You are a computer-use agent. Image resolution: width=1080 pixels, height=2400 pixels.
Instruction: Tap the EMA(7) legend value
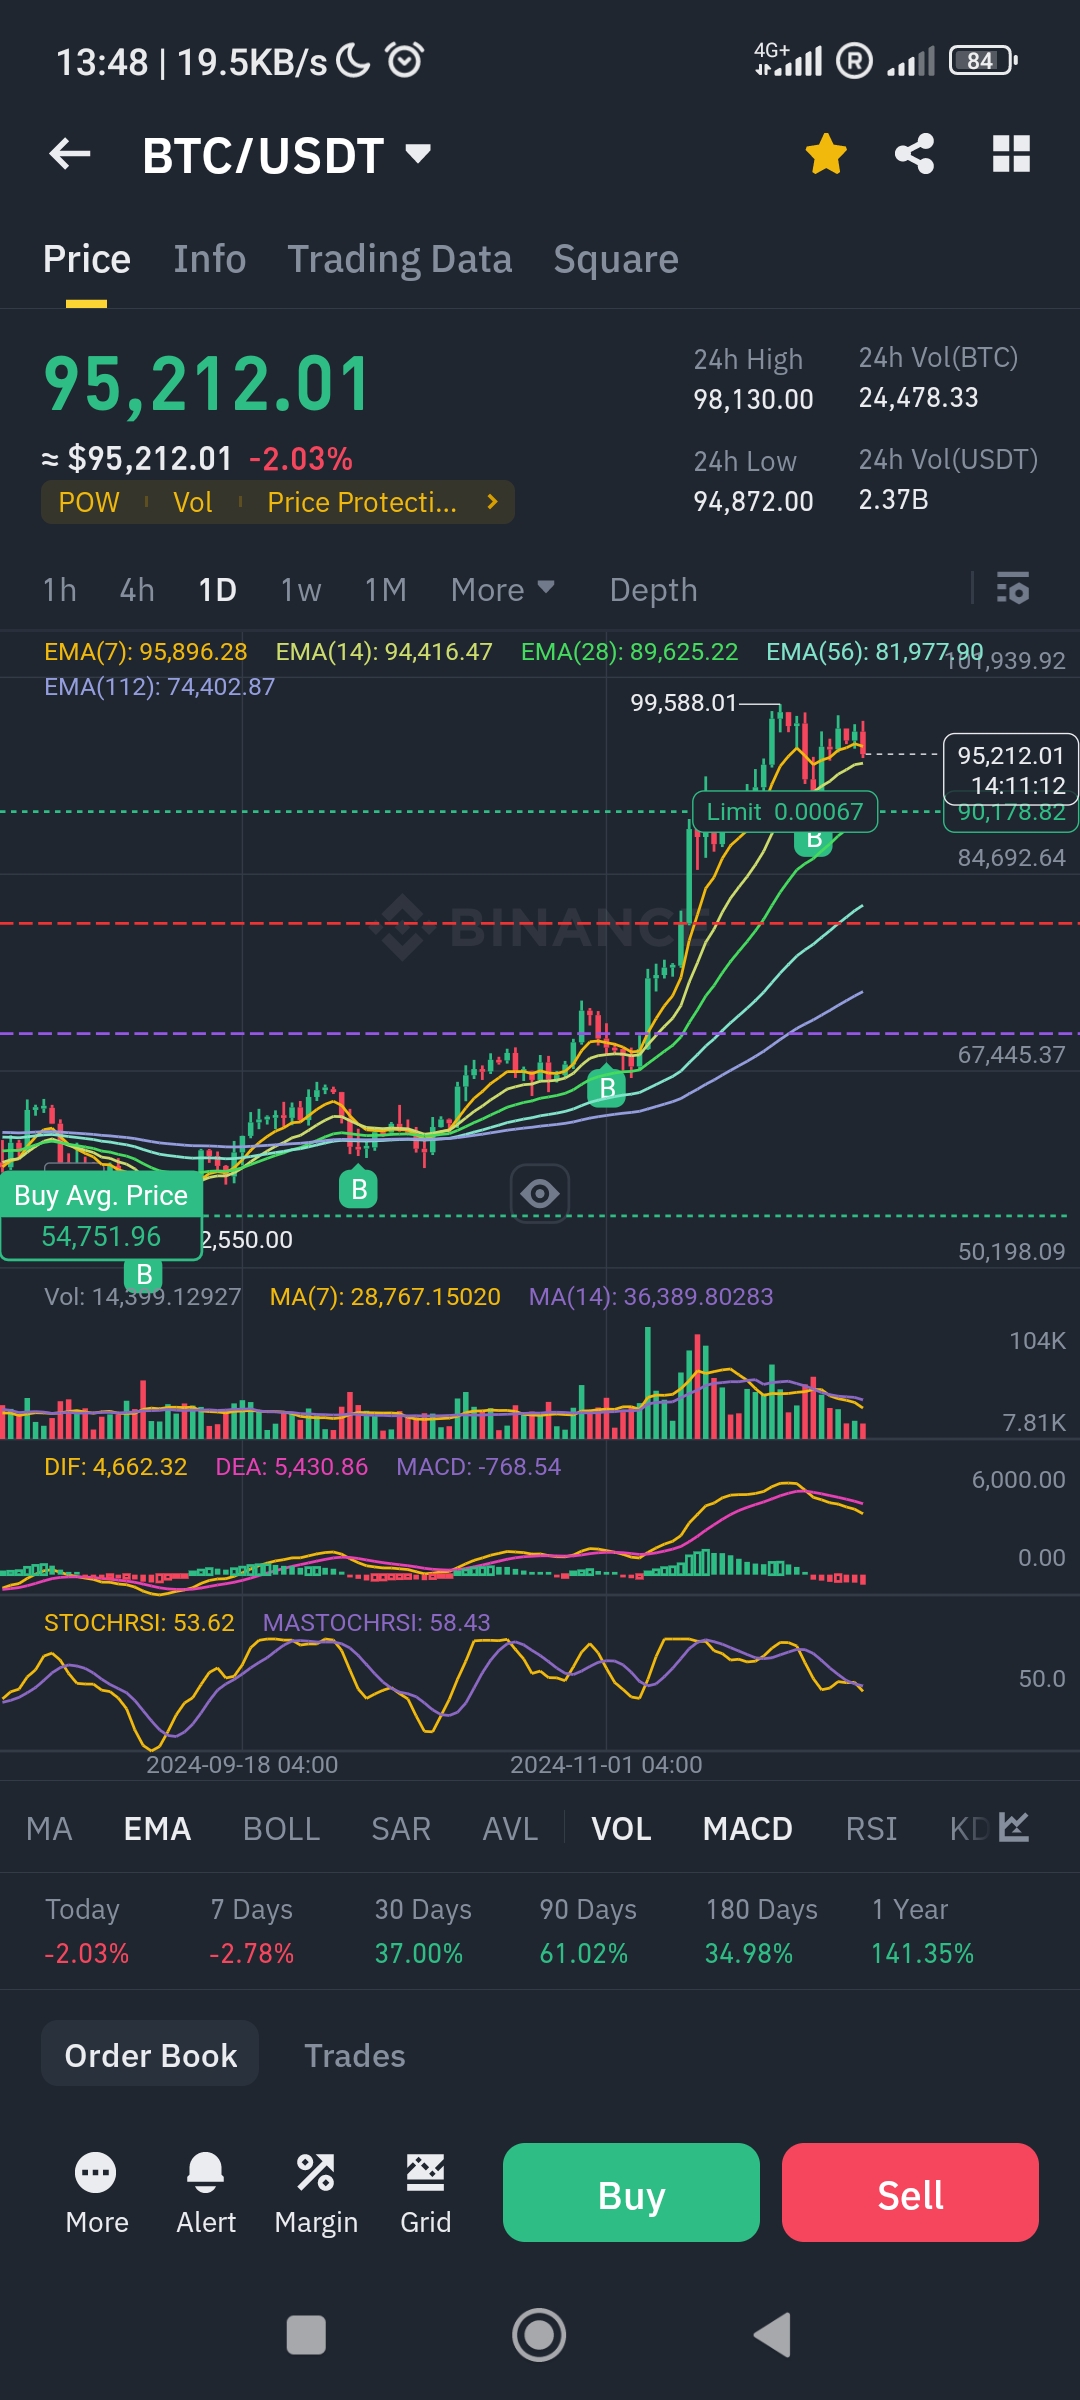(x=145, y=652)
